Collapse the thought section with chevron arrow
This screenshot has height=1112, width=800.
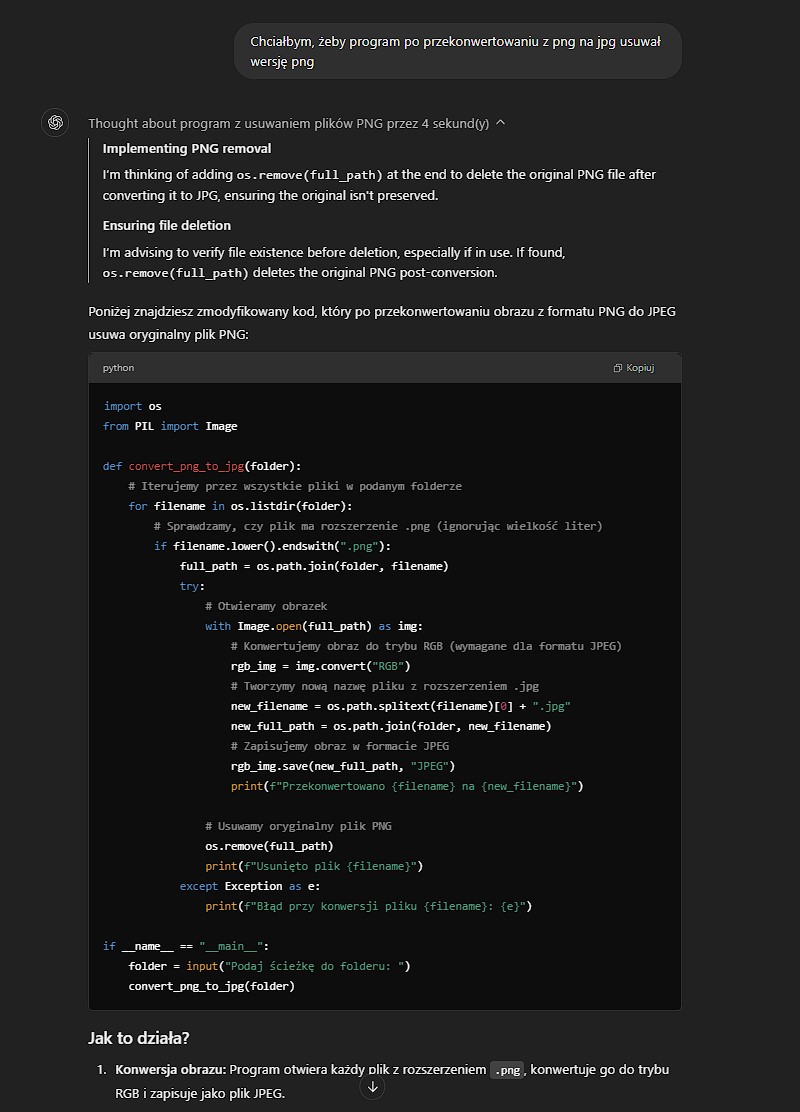click(501, 123)
